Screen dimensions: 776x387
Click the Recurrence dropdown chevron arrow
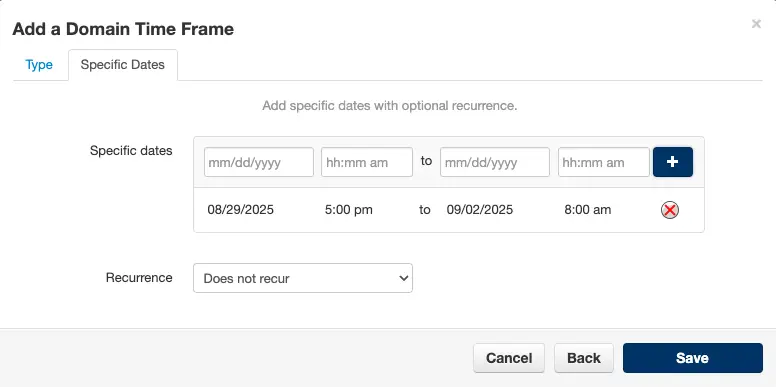point(403,278)
